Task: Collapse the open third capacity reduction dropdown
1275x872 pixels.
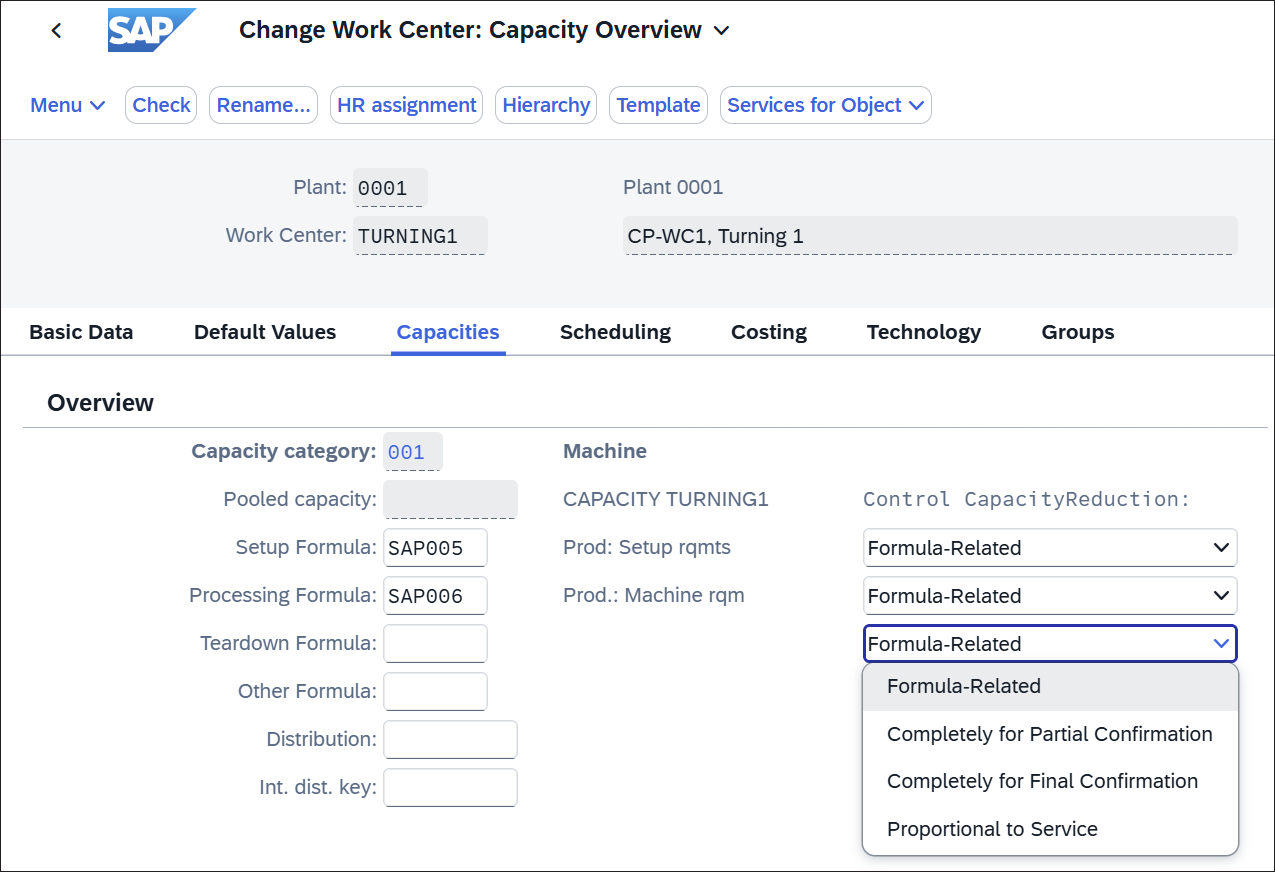Action: click(x=1221, y=644)
